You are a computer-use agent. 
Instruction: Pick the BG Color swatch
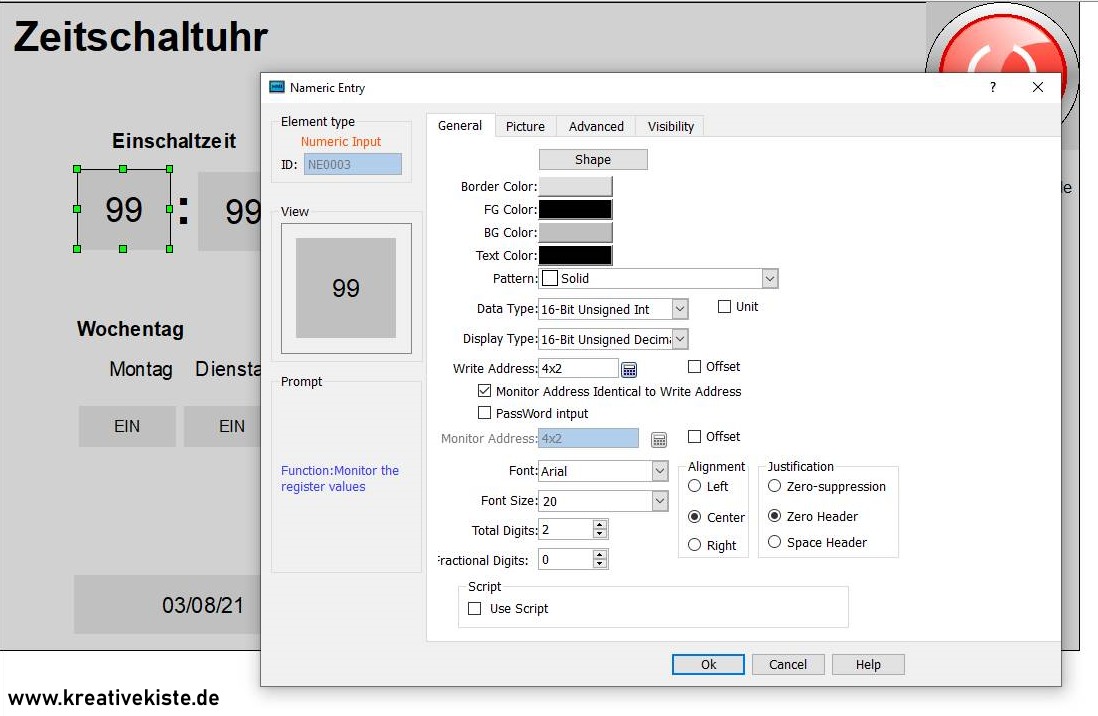(575, 233)
